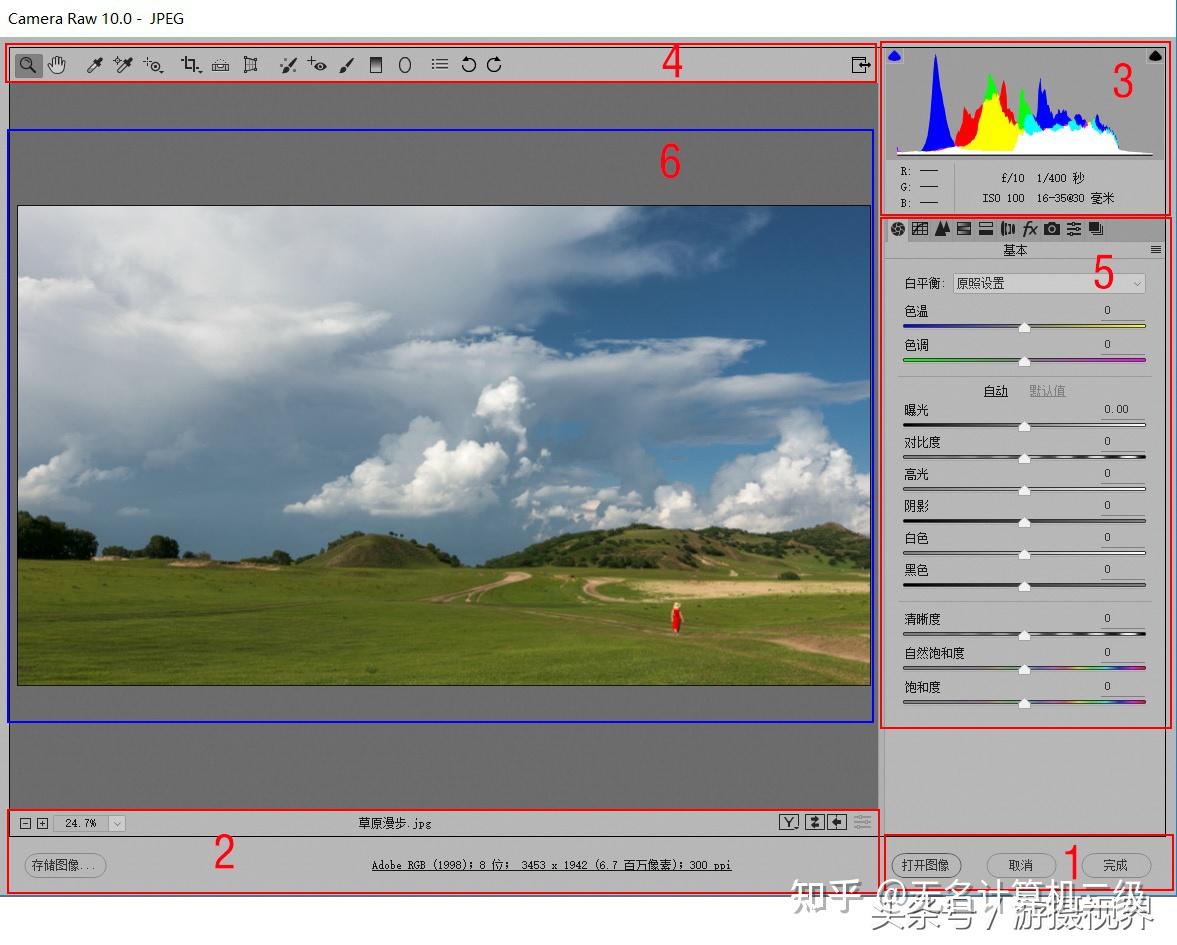Toggle highlight clipping warning in histogram
This screenshot has width=1177, height=945.
coord(1155,57)
